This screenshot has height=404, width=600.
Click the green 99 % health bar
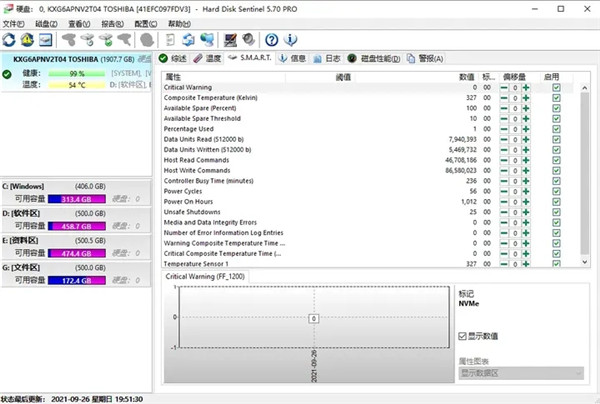pos(77,73)
